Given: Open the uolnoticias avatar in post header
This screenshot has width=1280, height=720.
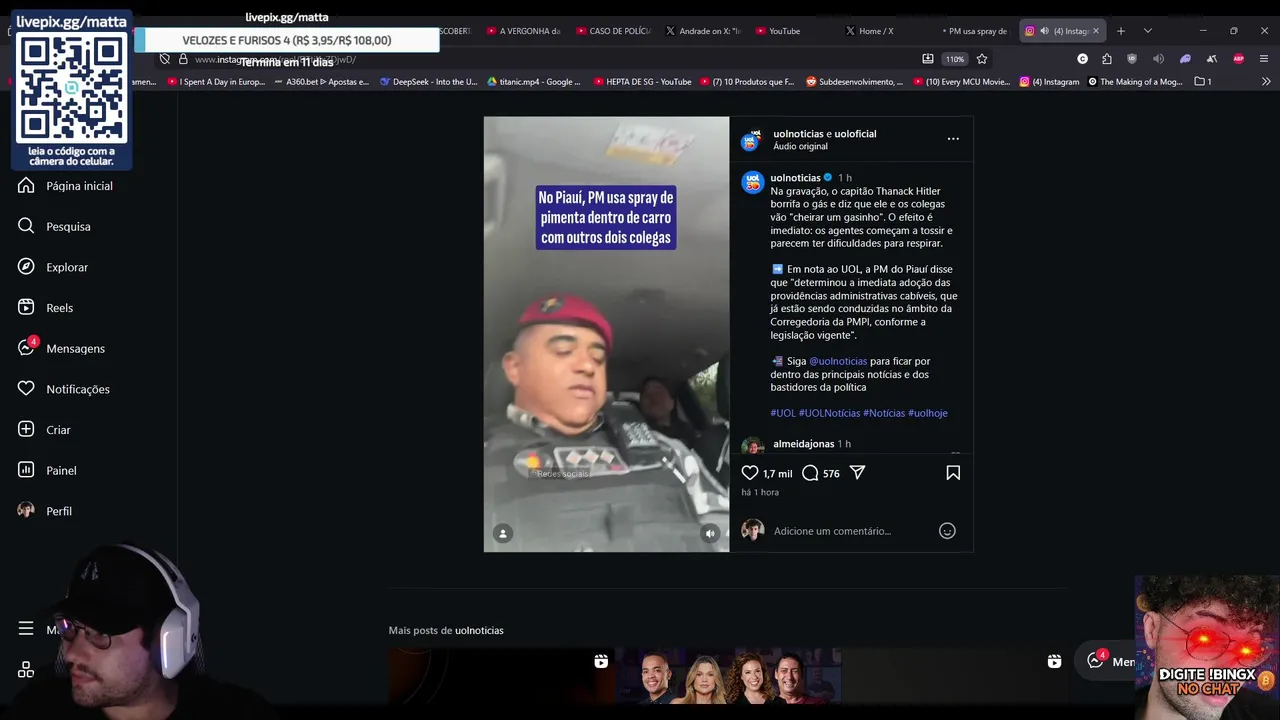Looking at the screenshot, I should pos(751,140).
